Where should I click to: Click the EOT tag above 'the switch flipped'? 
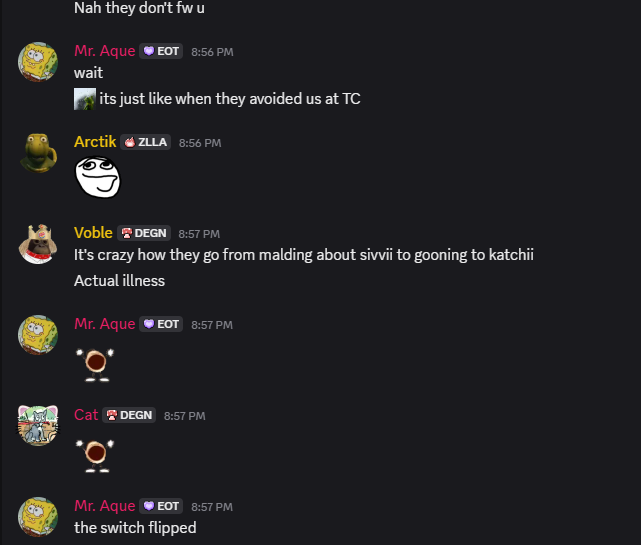[161, 506]
